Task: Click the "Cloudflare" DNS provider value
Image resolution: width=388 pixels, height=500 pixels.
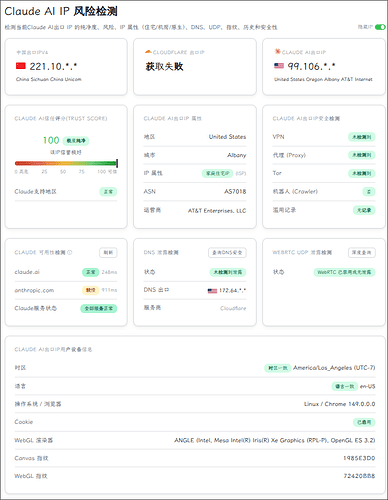Action: click(x=233, y=308)
